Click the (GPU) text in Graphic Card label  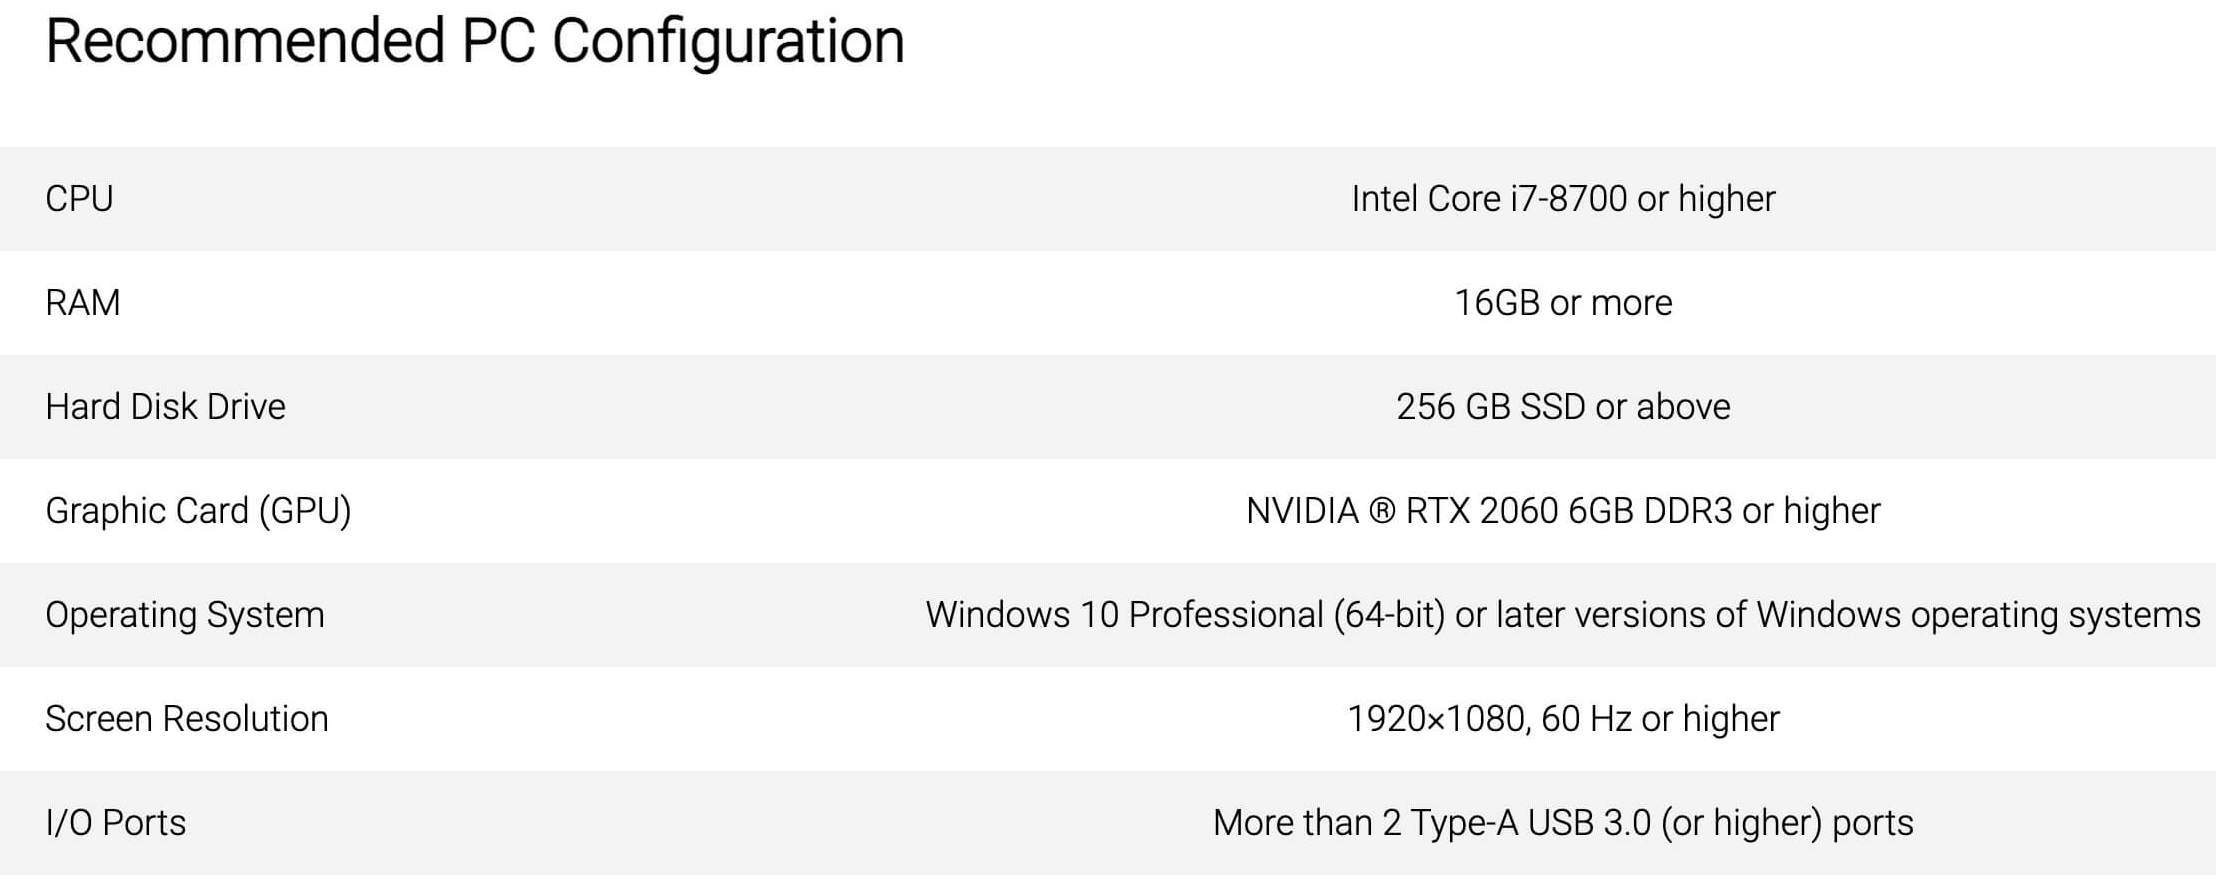click(305, 511)
